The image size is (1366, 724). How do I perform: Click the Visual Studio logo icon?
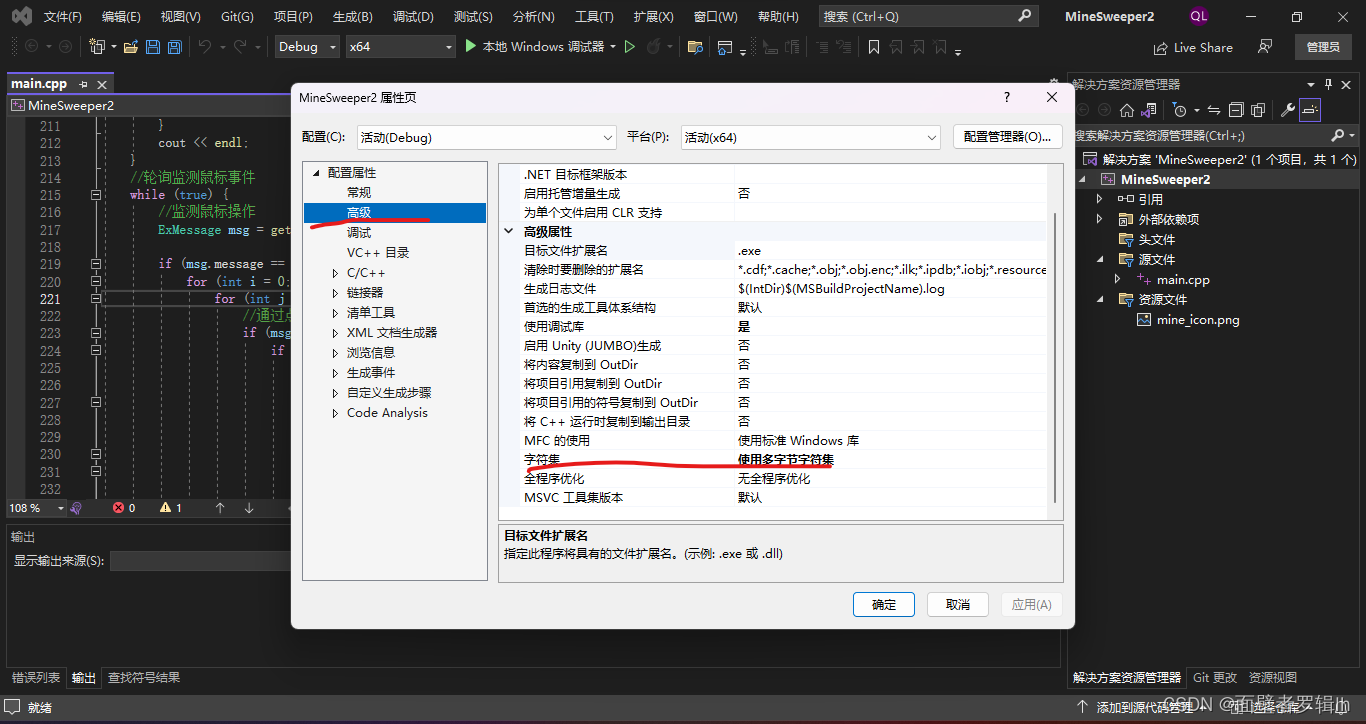coord(22,16)
